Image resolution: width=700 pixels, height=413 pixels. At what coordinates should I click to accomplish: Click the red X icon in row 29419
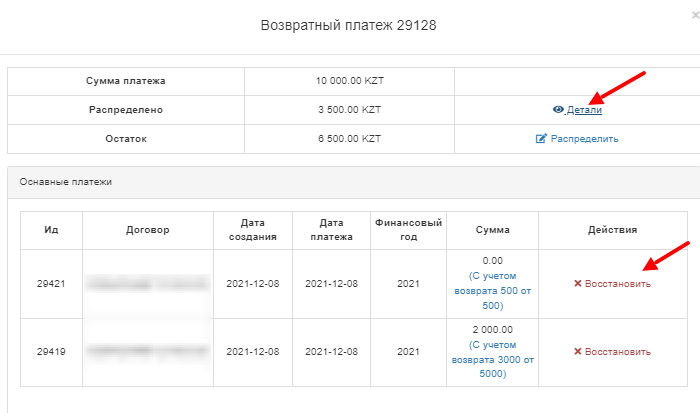tap(578, 352)
